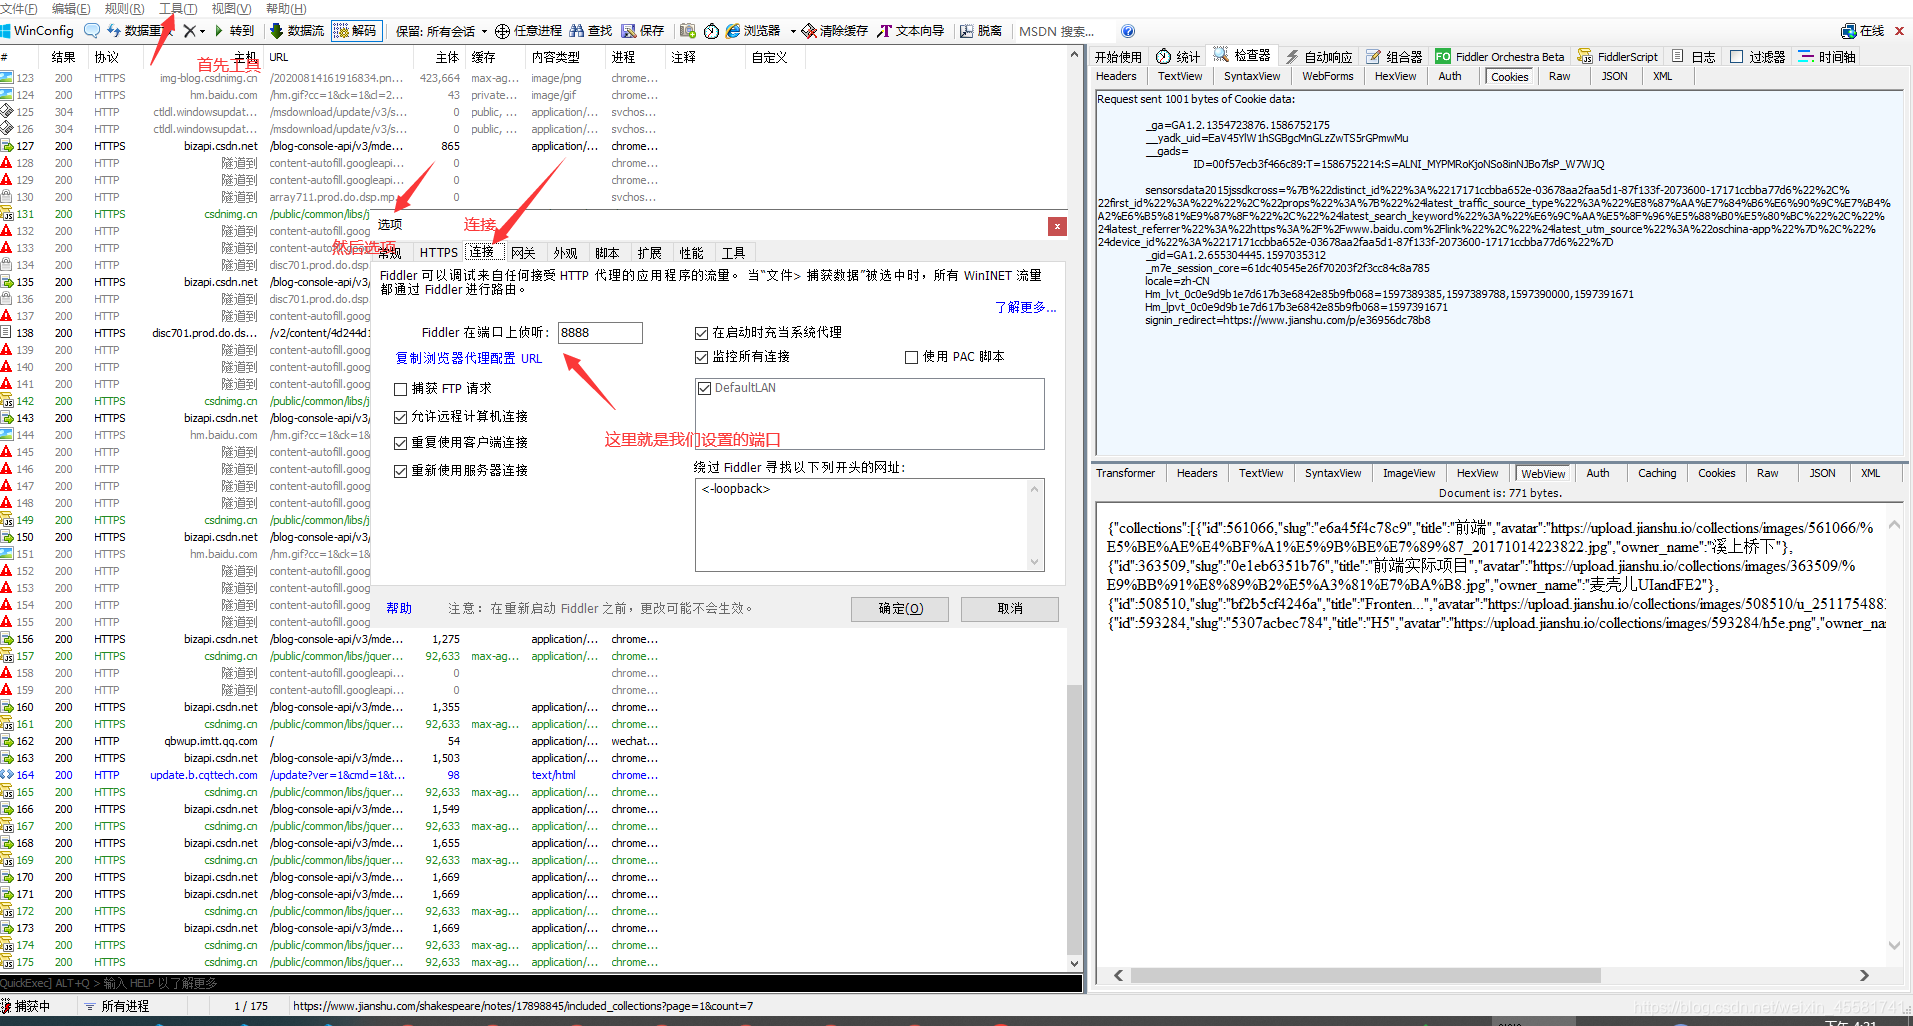Click the blue help question icon
Viewport: 1913px width, 1026px height.
pyautogui.click(x=1128, y=31)
